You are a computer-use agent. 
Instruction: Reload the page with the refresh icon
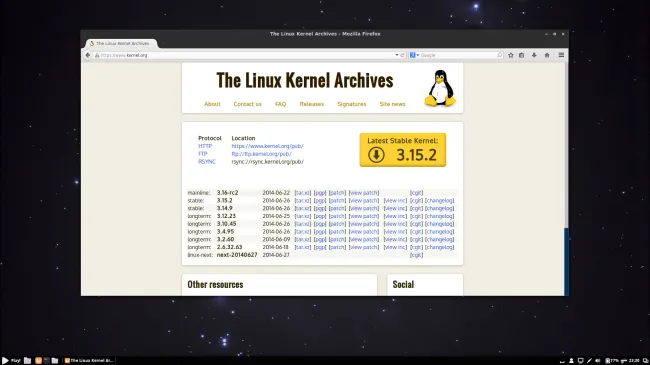[402, 55]
